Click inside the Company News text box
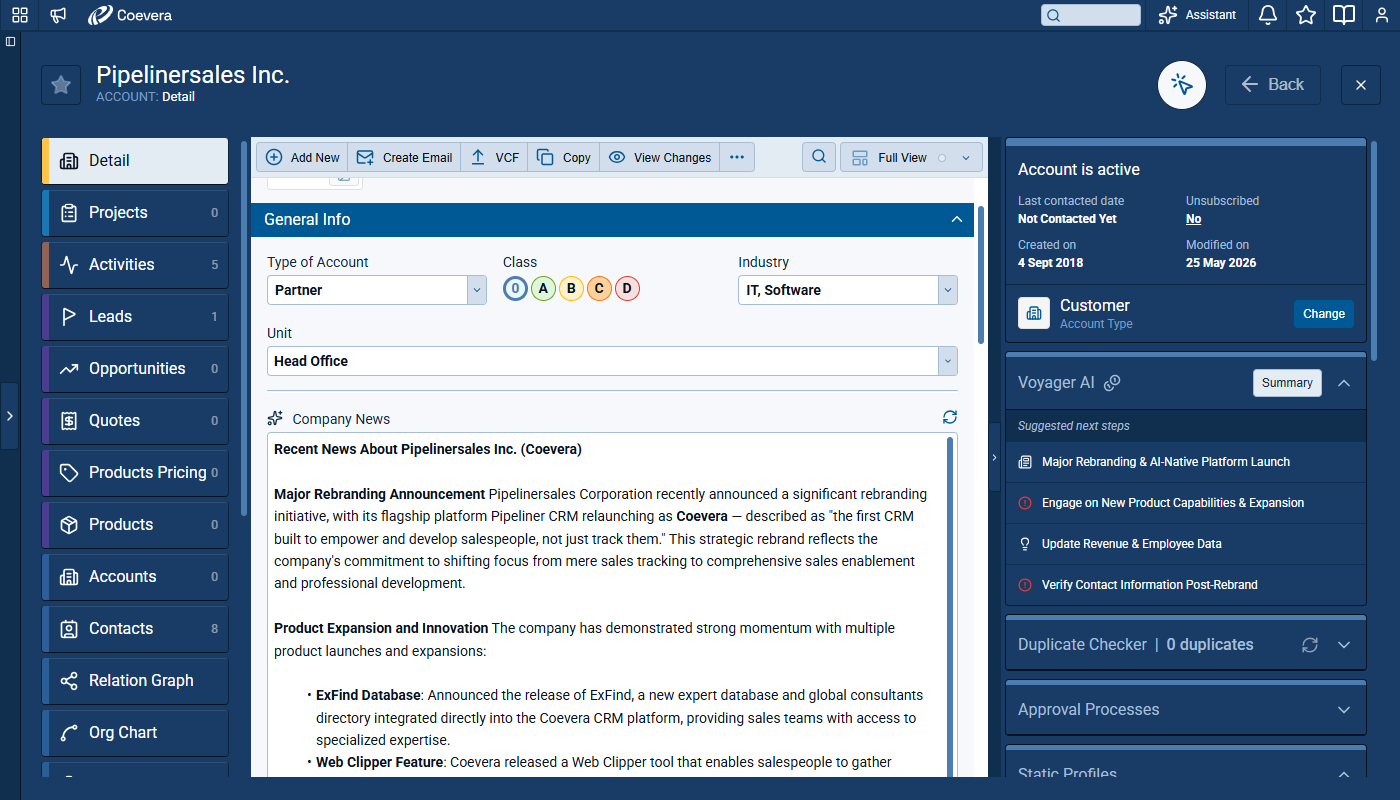This screenshot has height=800, width=1400. tap(612, 605)
